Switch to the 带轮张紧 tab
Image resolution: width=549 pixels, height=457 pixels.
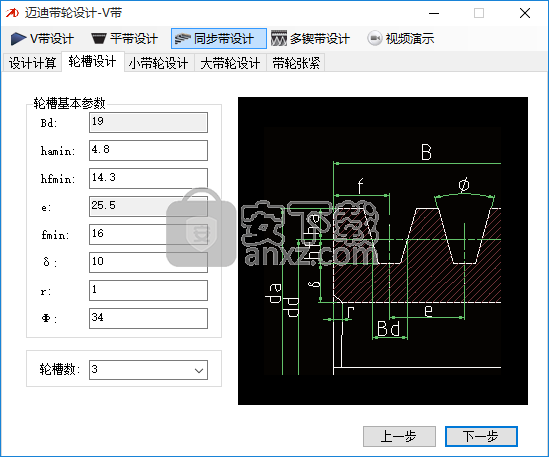tap(296, 63)
